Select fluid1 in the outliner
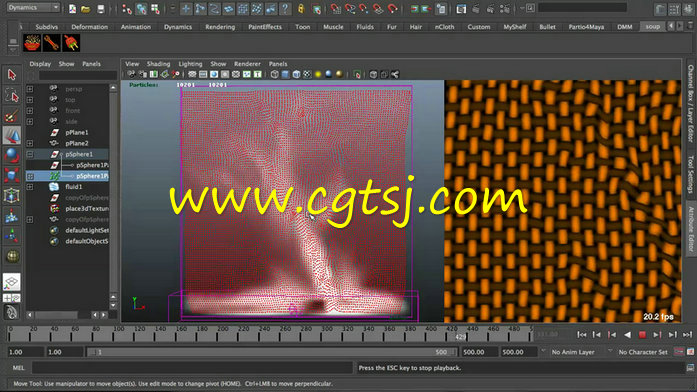 [74, 187]
